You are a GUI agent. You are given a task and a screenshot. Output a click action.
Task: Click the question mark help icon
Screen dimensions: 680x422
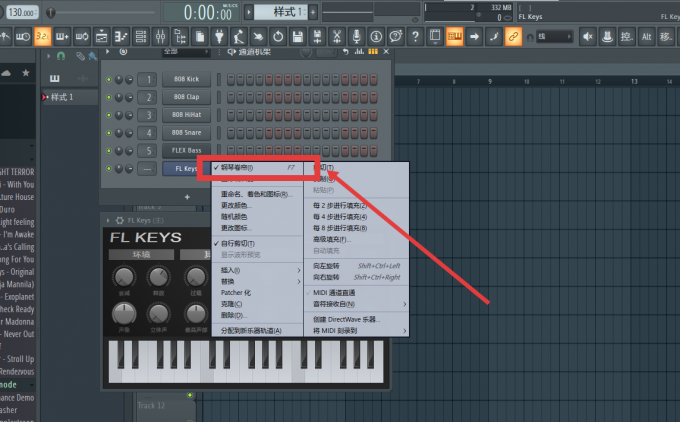pos(415,37)
